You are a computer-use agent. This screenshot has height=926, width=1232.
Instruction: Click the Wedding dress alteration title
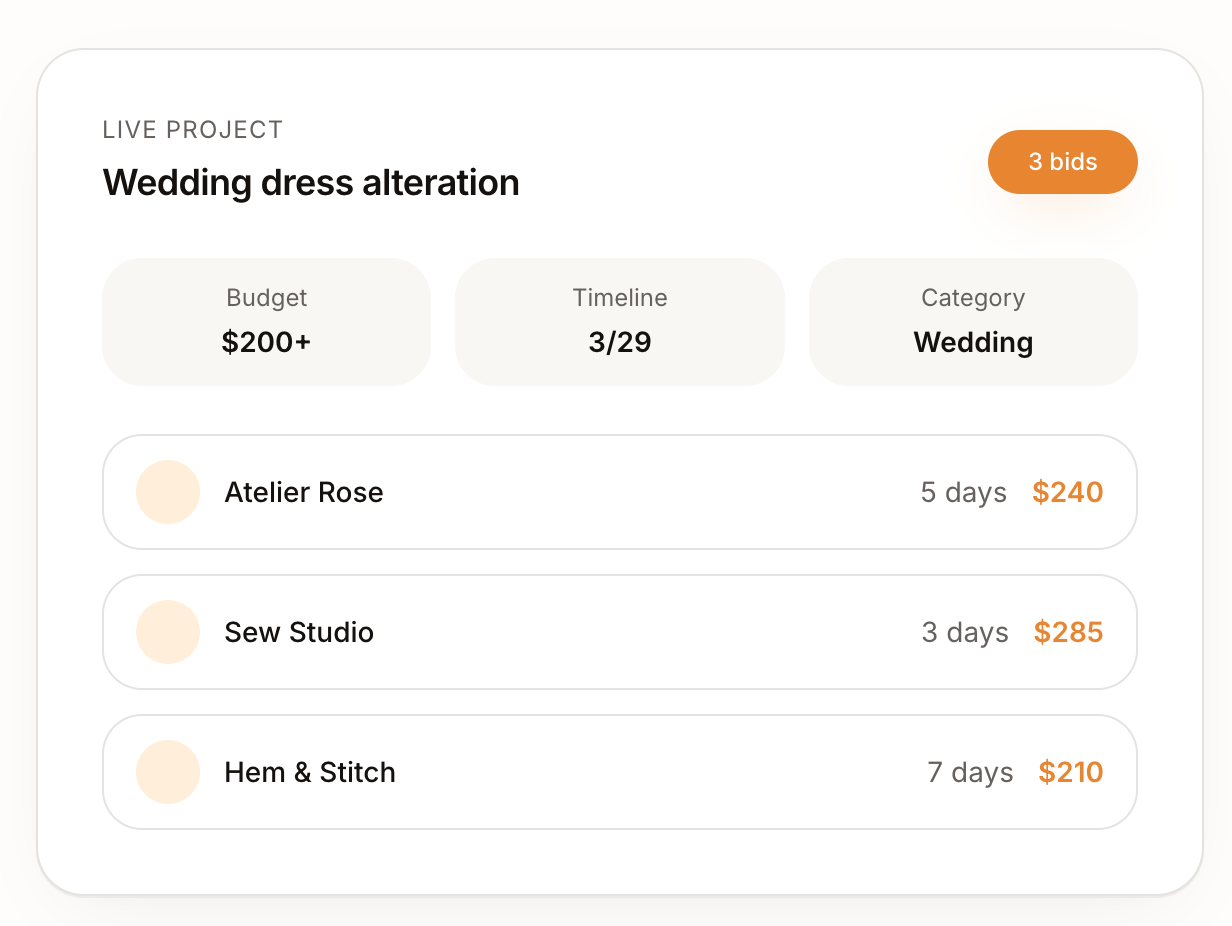point(311,183)
